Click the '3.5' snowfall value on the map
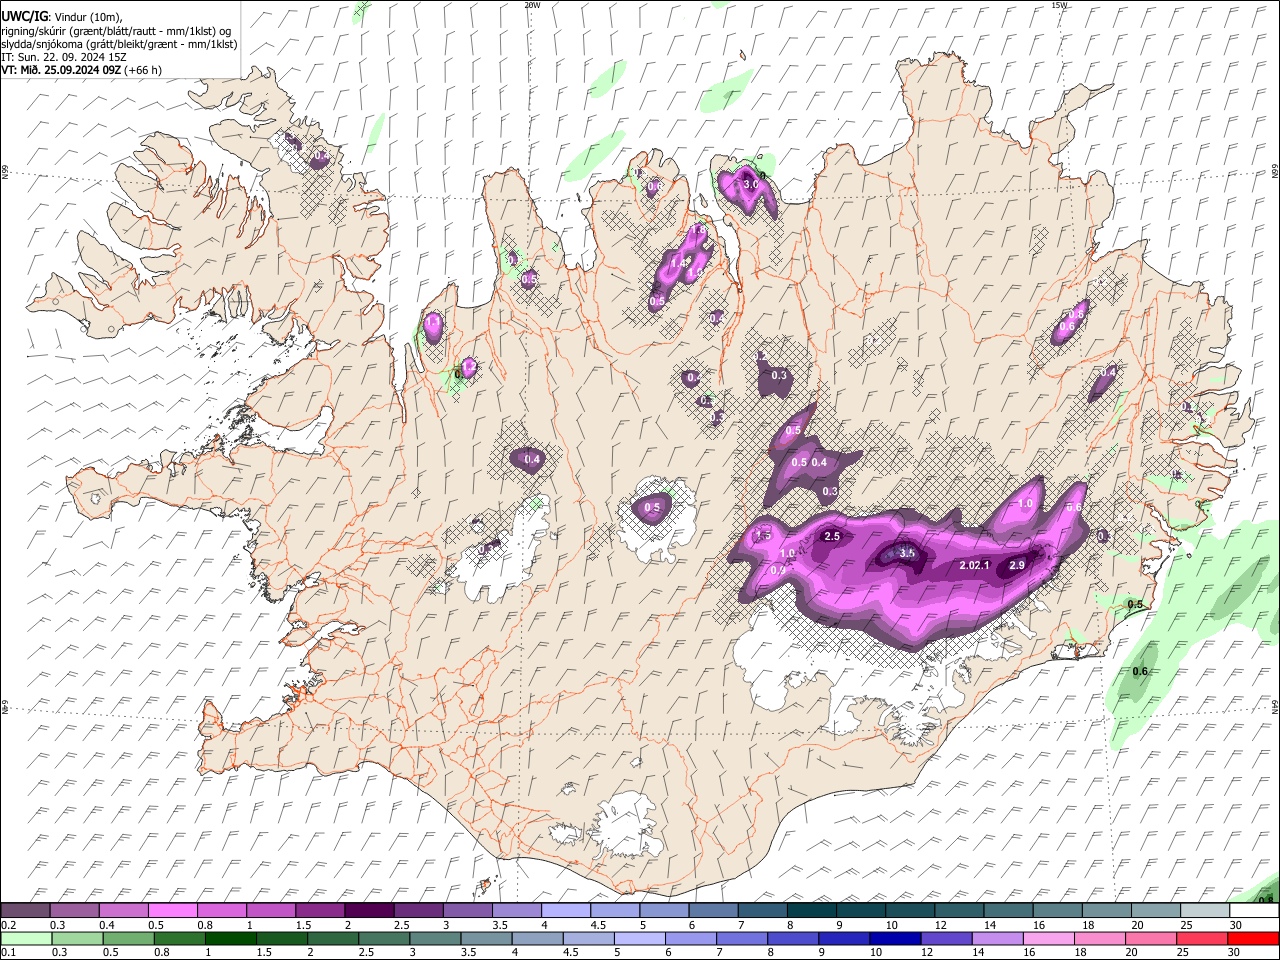The height and width of the screenshot is (960, 1280). [907, 553]
